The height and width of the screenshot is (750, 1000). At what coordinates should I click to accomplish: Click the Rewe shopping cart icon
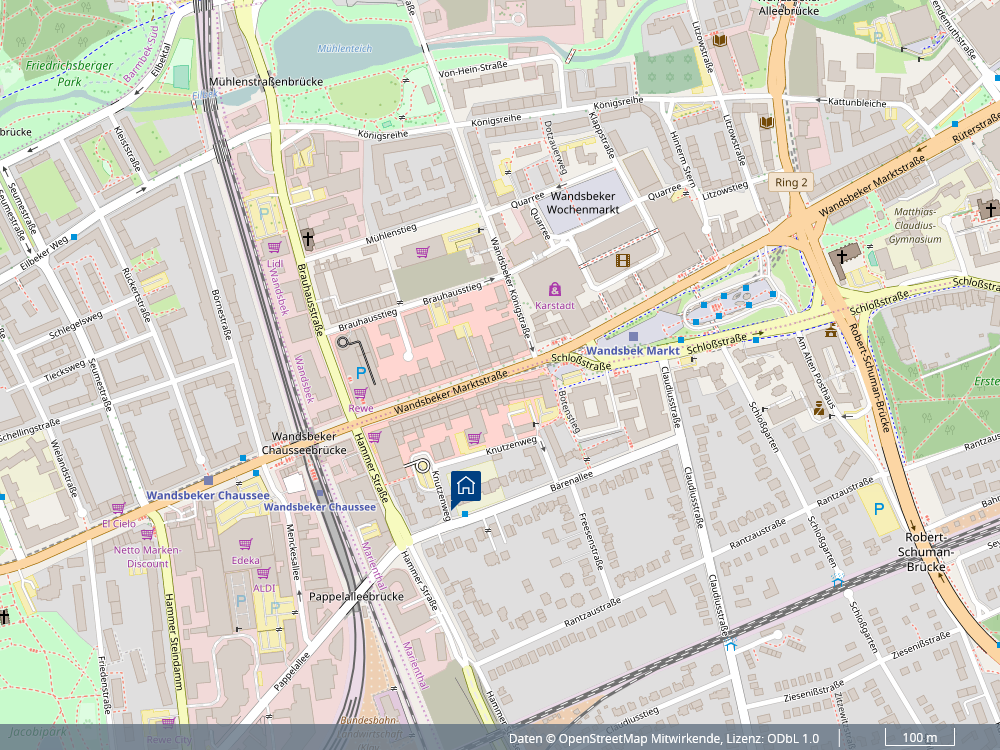360,393
